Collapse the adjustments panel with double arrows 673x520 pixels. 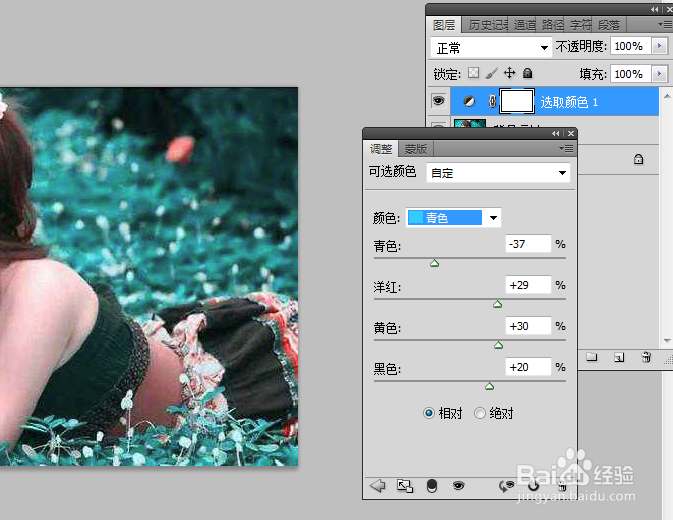(x=555, y=133)
